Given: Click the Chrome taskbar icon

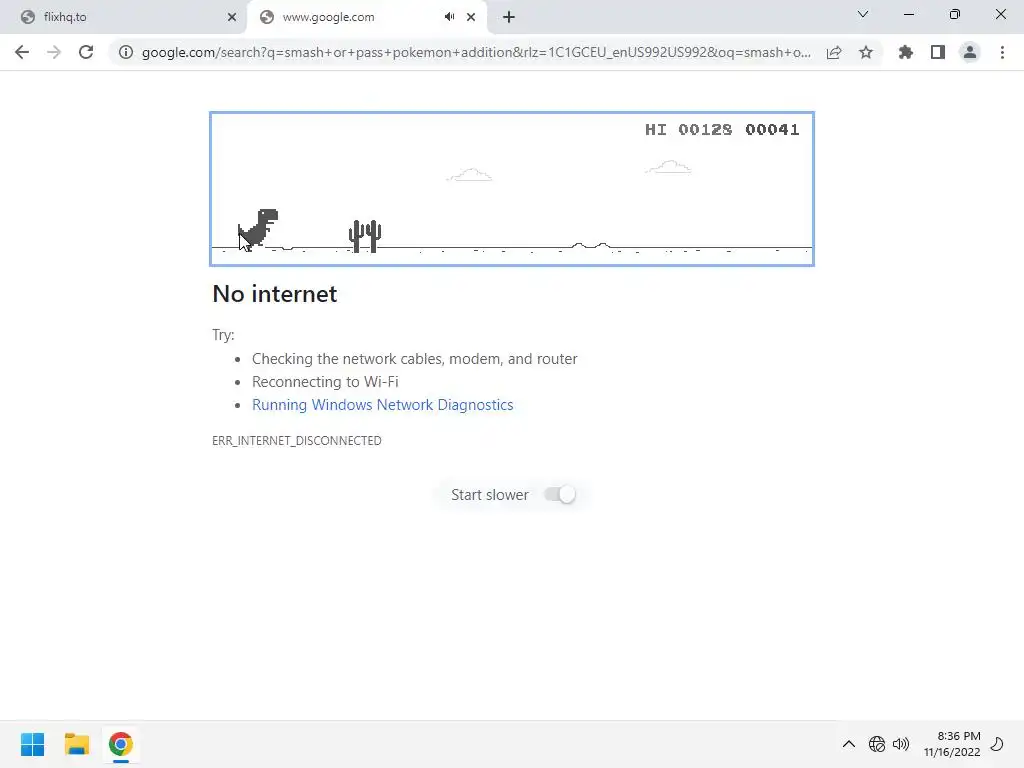Looking at the screenshot, I should [x=121, y=744].
